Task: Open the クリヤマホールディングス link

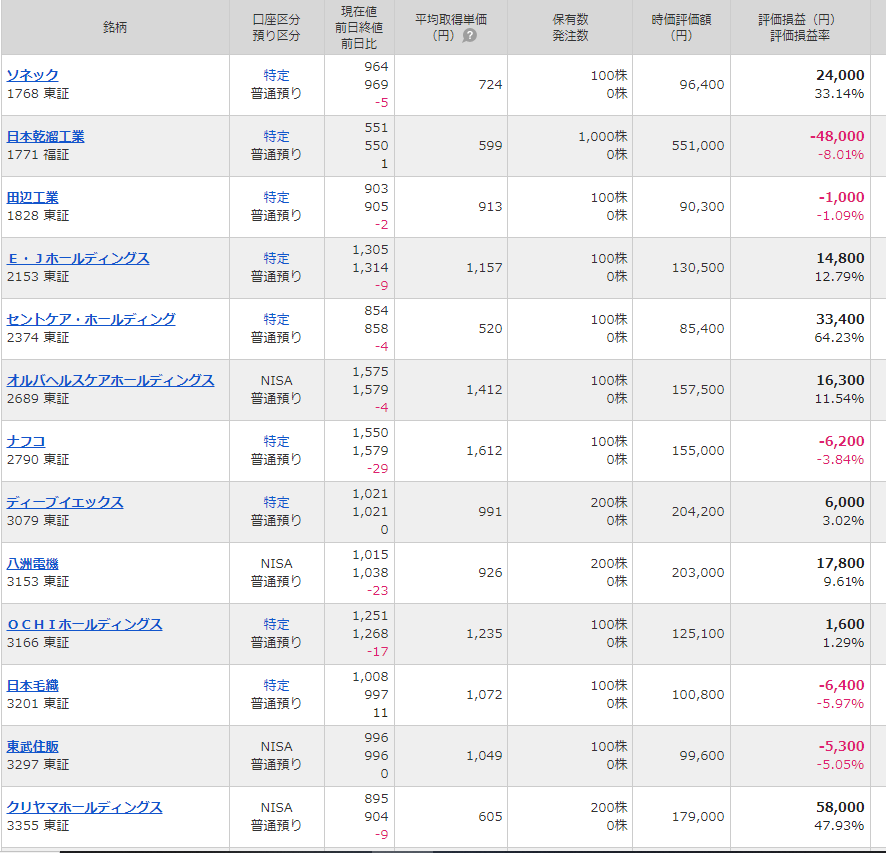Action: (x=84, y=807)
